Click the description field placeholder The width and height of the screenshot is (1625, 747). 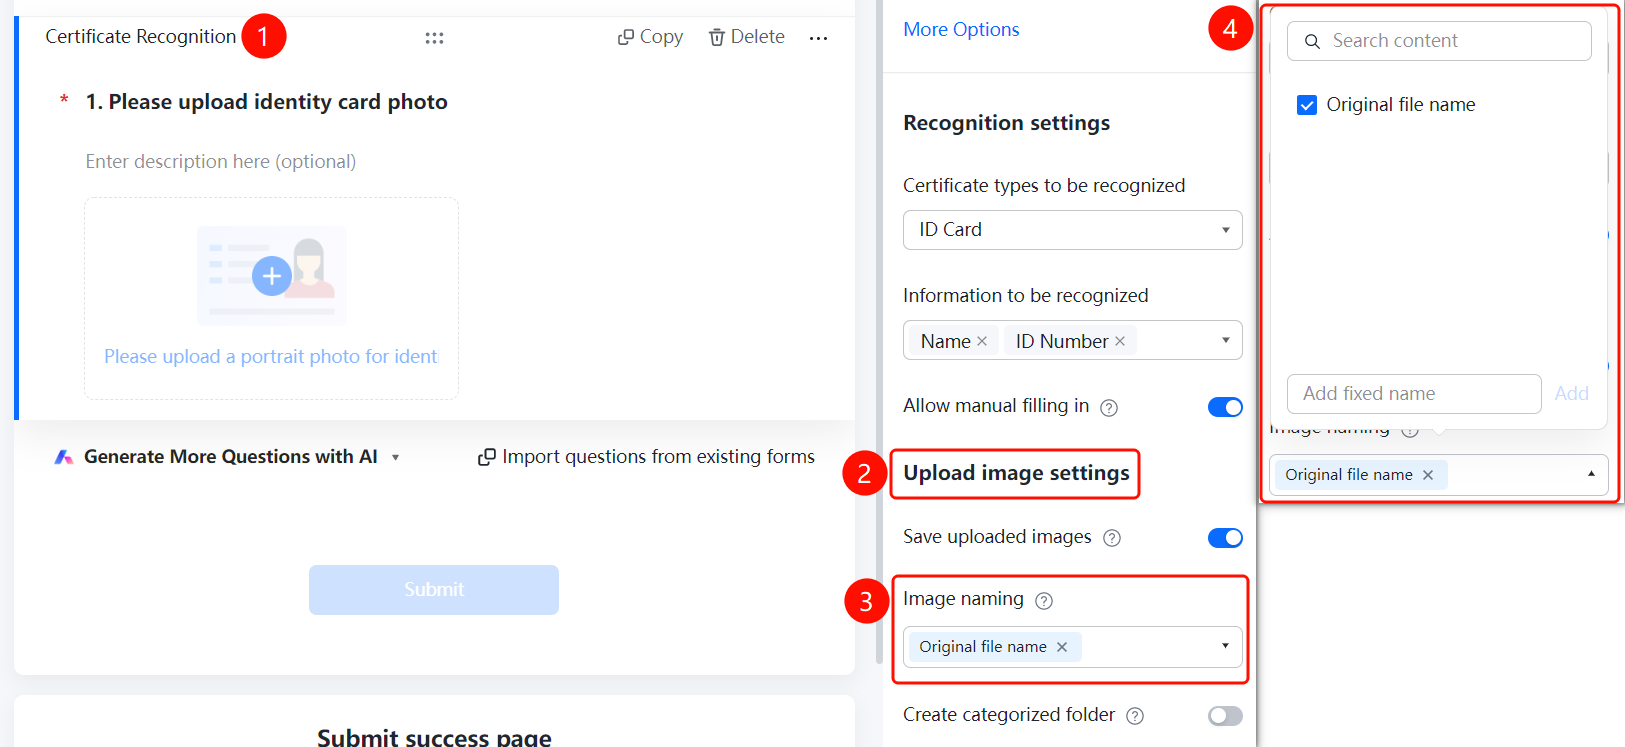(x=221, y=161)
